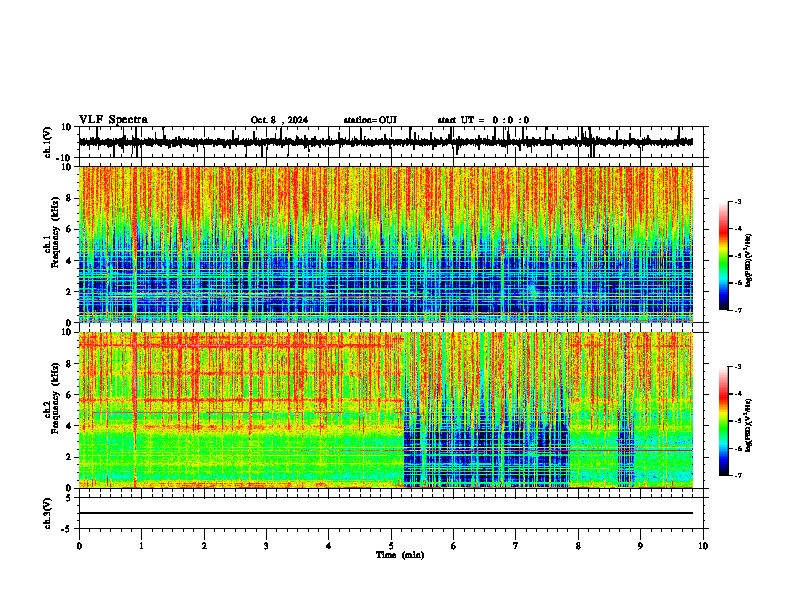Screen dimensions: 792x612
Task: Click the ch.2 spectrogram panel
Action: pyautogui.click(x=386, y=410)
